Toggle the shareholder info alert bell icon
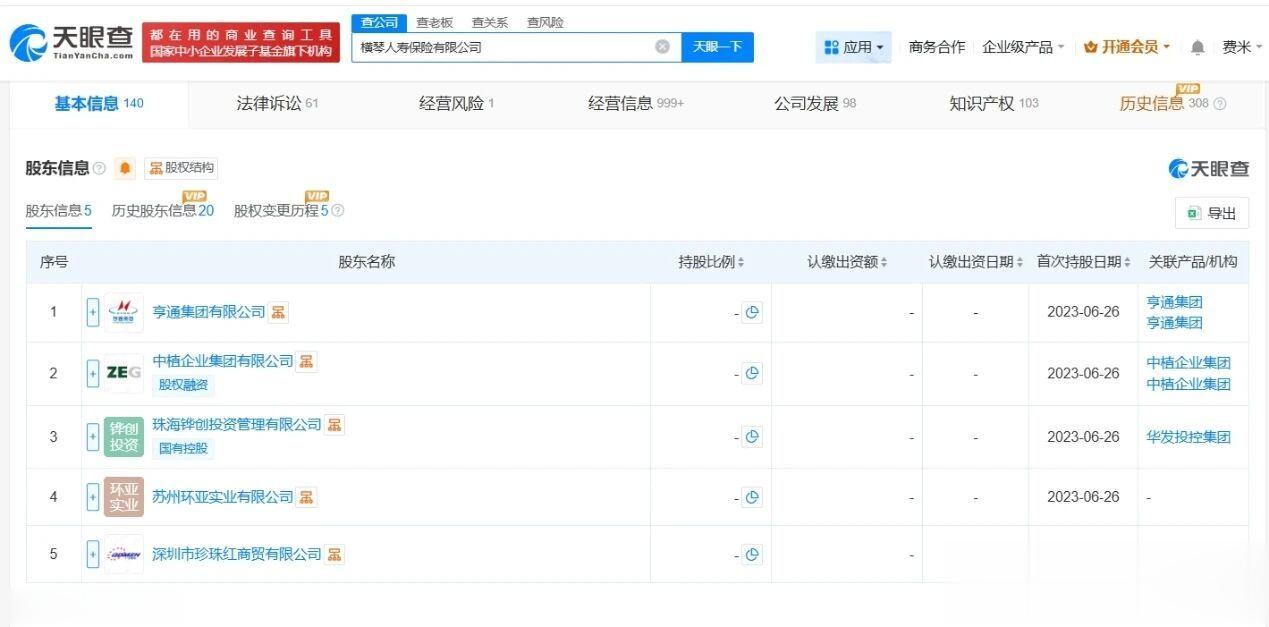The image size is (1269, 627). click(x=125, y=168)
